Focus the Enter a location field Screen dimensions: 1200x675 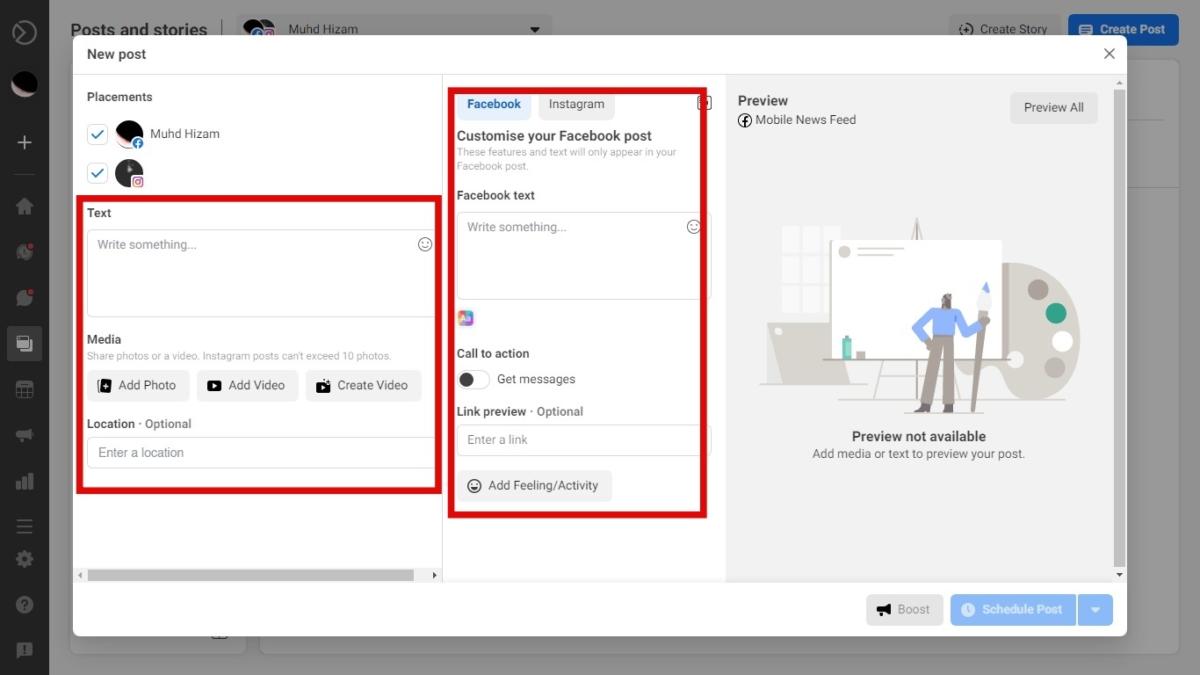click(260, 453)
